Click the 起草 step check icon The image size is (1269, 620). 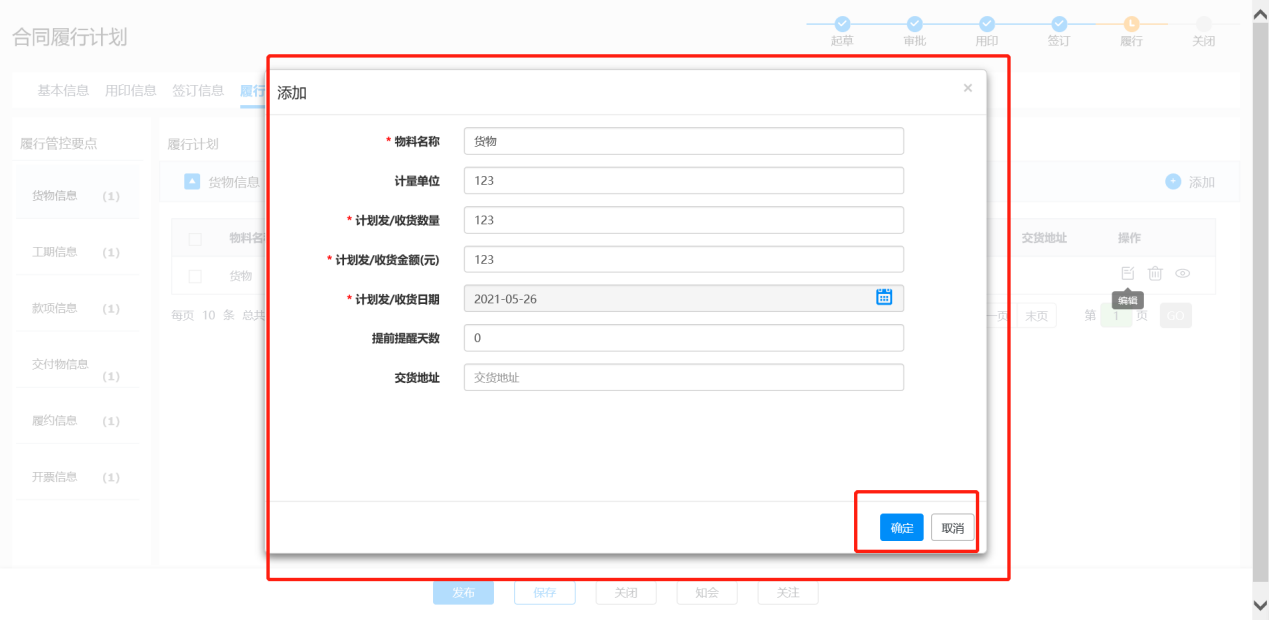(x=842, y=24)
